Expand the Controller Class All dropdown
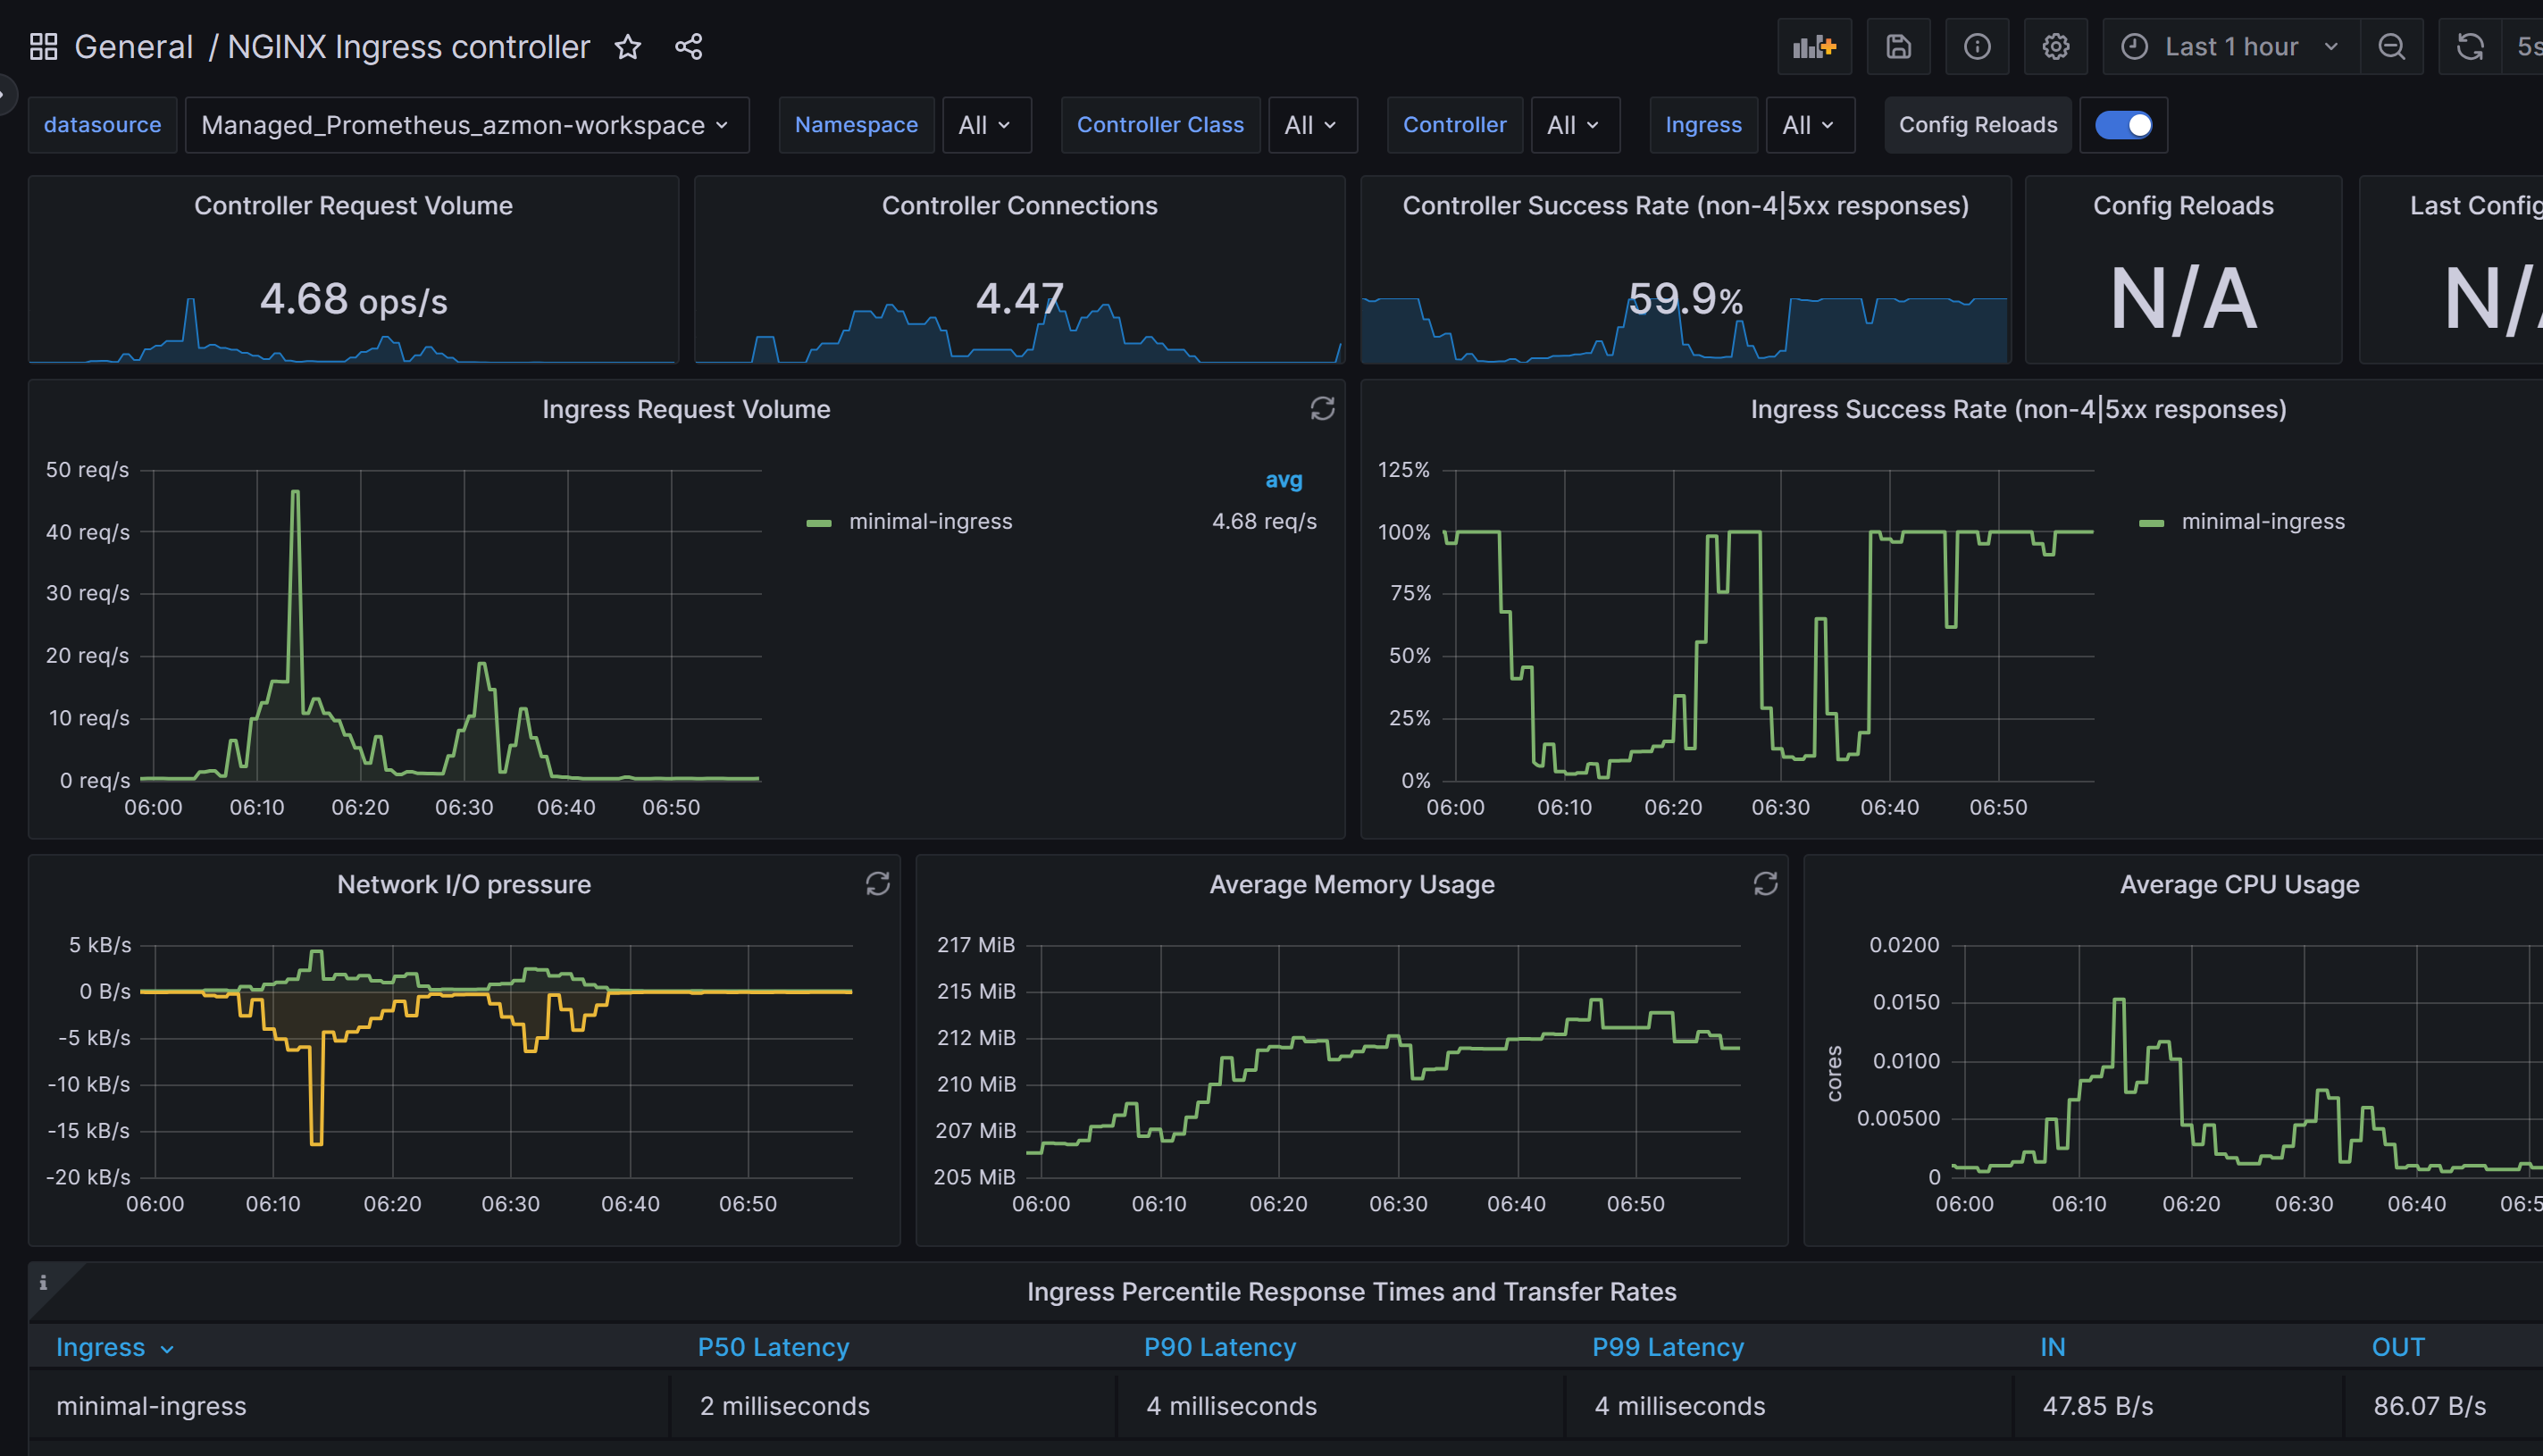 [1312, 124]
